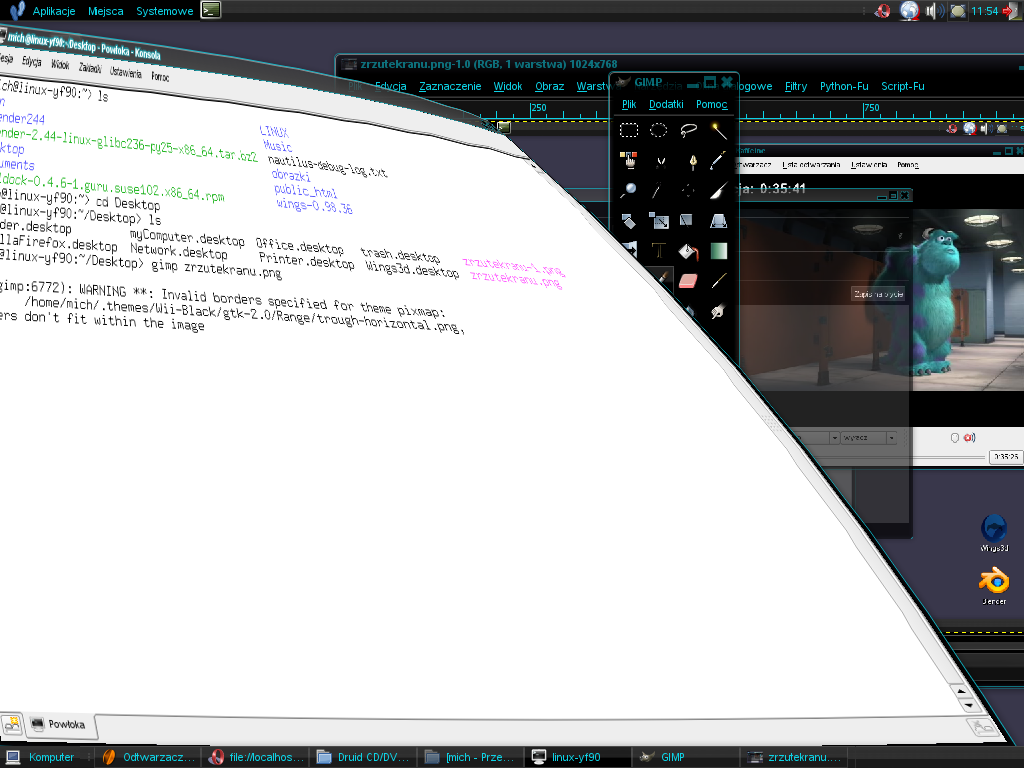Add a new tab in Konsola

(x=11, y=724)
